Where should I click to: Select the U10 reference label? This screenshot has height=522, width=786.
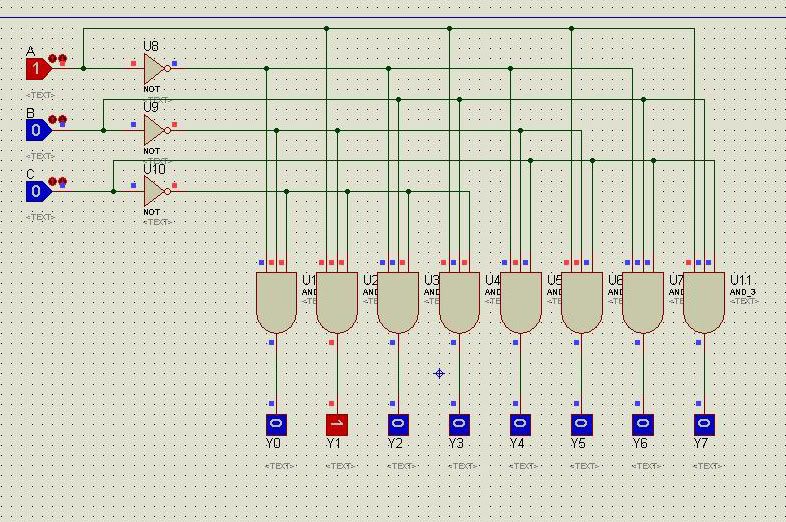pyautogui.click(x=154, y=169)
